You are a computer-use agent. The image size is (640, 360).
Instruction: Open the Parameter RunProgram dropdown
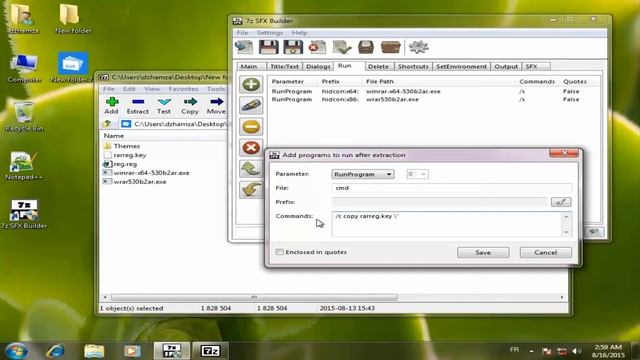[x=363, y=174]
